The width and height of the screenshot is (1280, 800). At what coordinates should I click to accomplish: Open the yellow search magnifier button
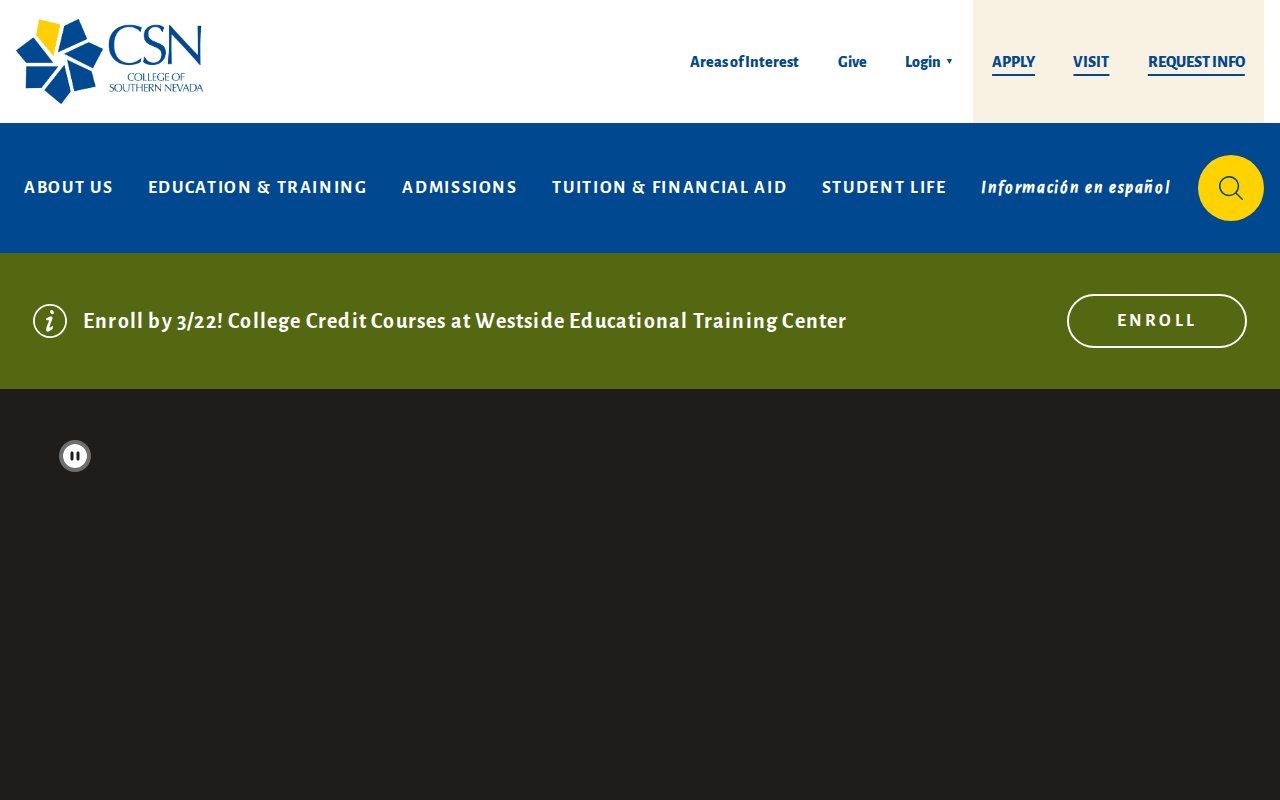point(1230,188)
